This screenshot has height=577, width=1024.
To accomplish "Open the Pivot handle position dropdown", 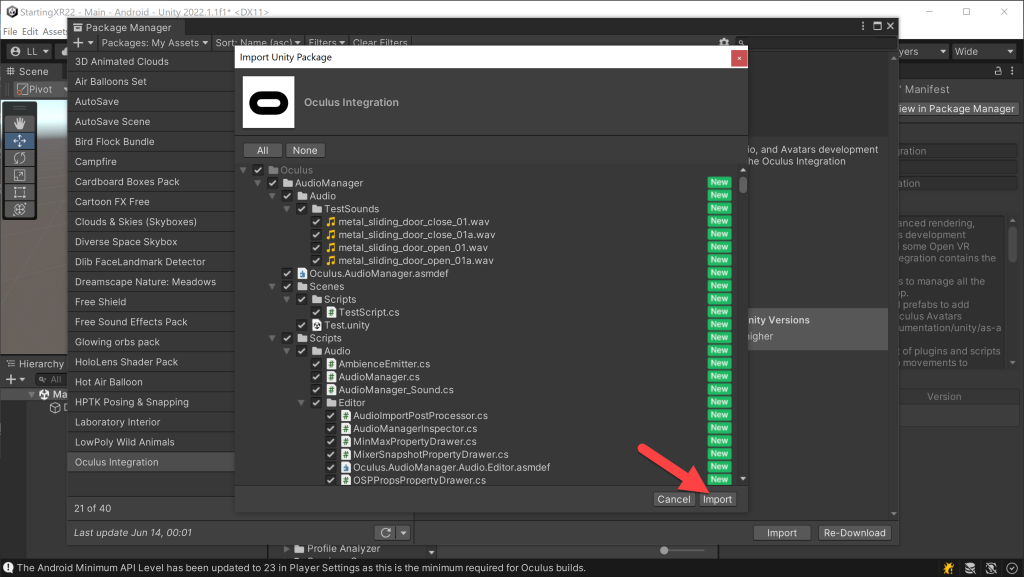I will 40,89.
